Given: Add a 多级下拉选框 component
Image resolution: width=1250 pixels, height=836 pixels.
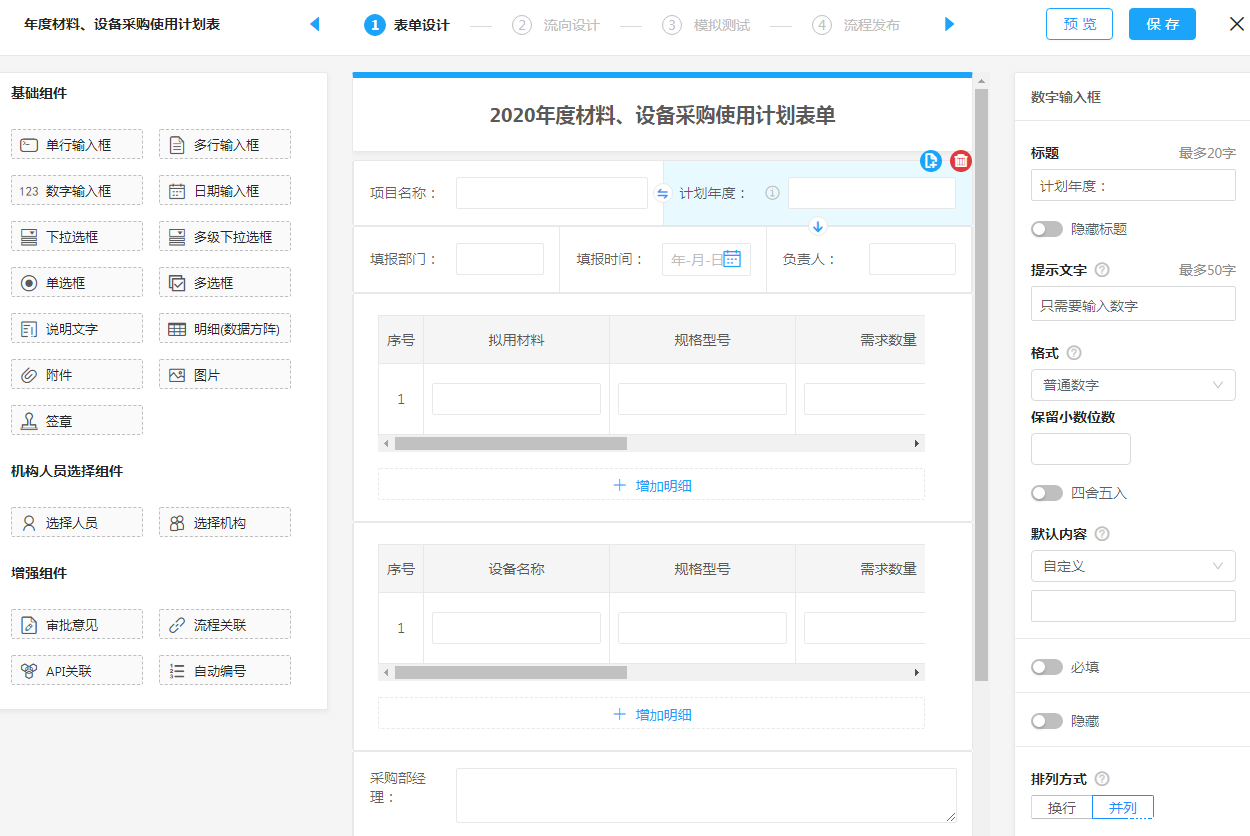Looking at the screenshot, I should pos(225,236).
